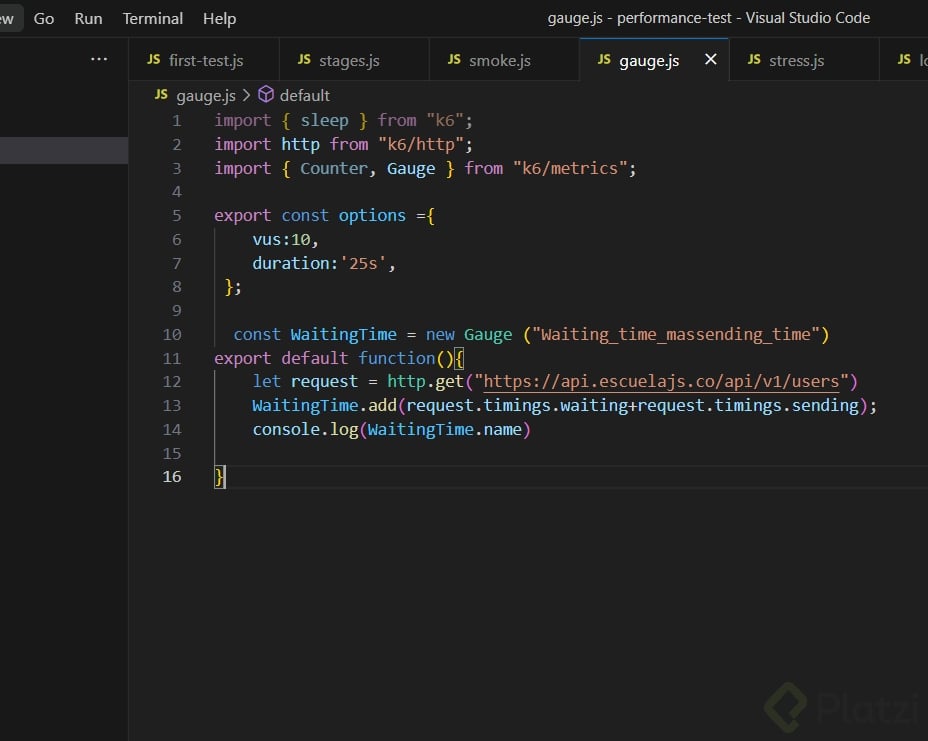928x741 pixels.
Task: Open the Run menu
Action: coord(88,19)
